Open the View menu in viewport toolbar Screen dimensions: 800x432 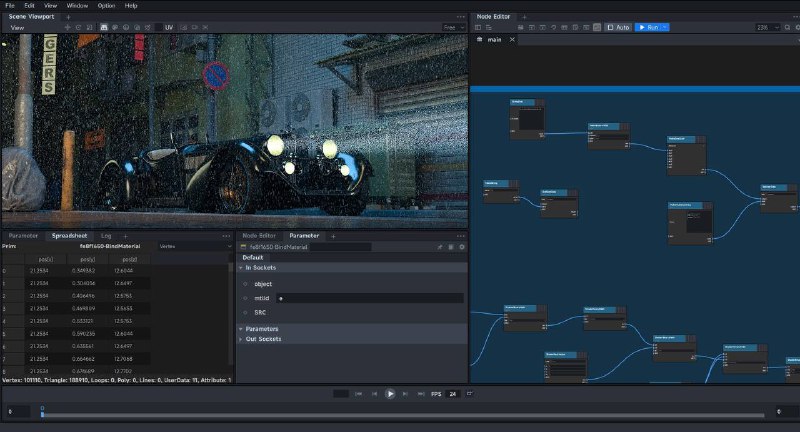(17, 28)
